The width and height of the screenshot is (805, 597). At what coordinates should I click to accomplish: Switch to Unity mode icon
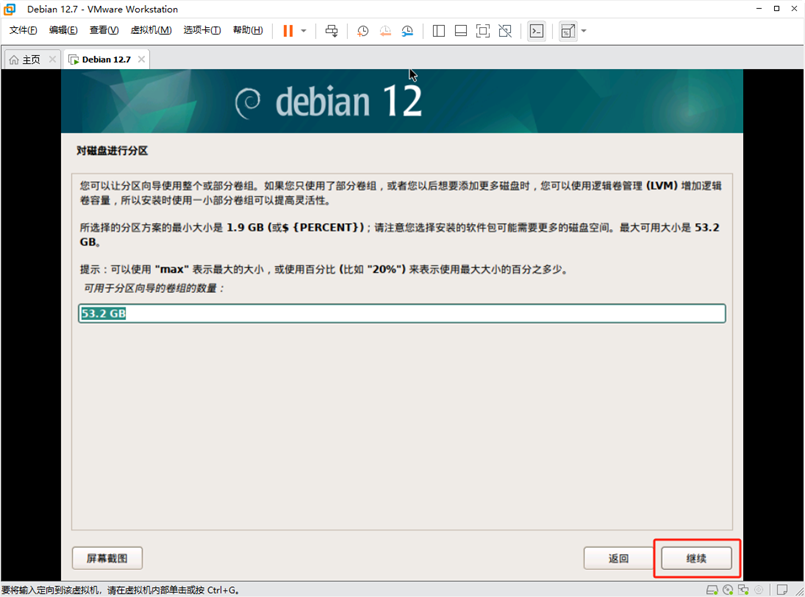pos(505,31)
